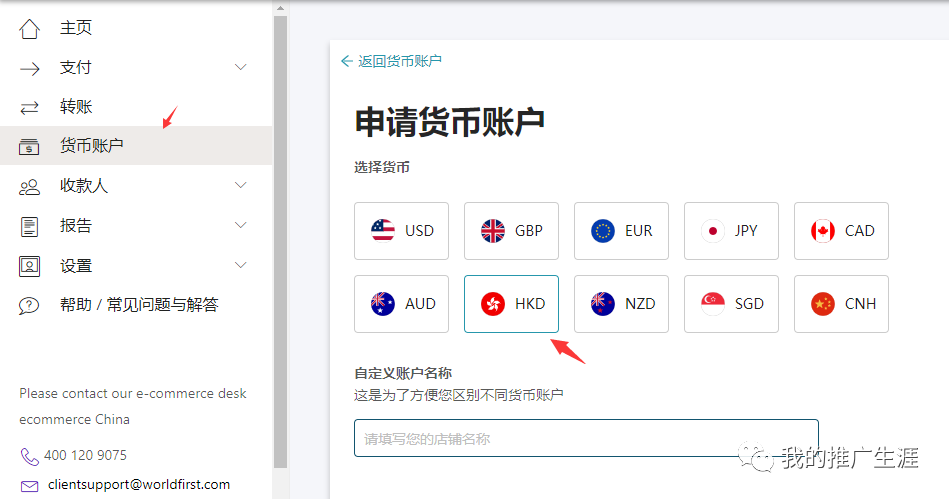Click the China flag icon on CNH

coord(823,303)
